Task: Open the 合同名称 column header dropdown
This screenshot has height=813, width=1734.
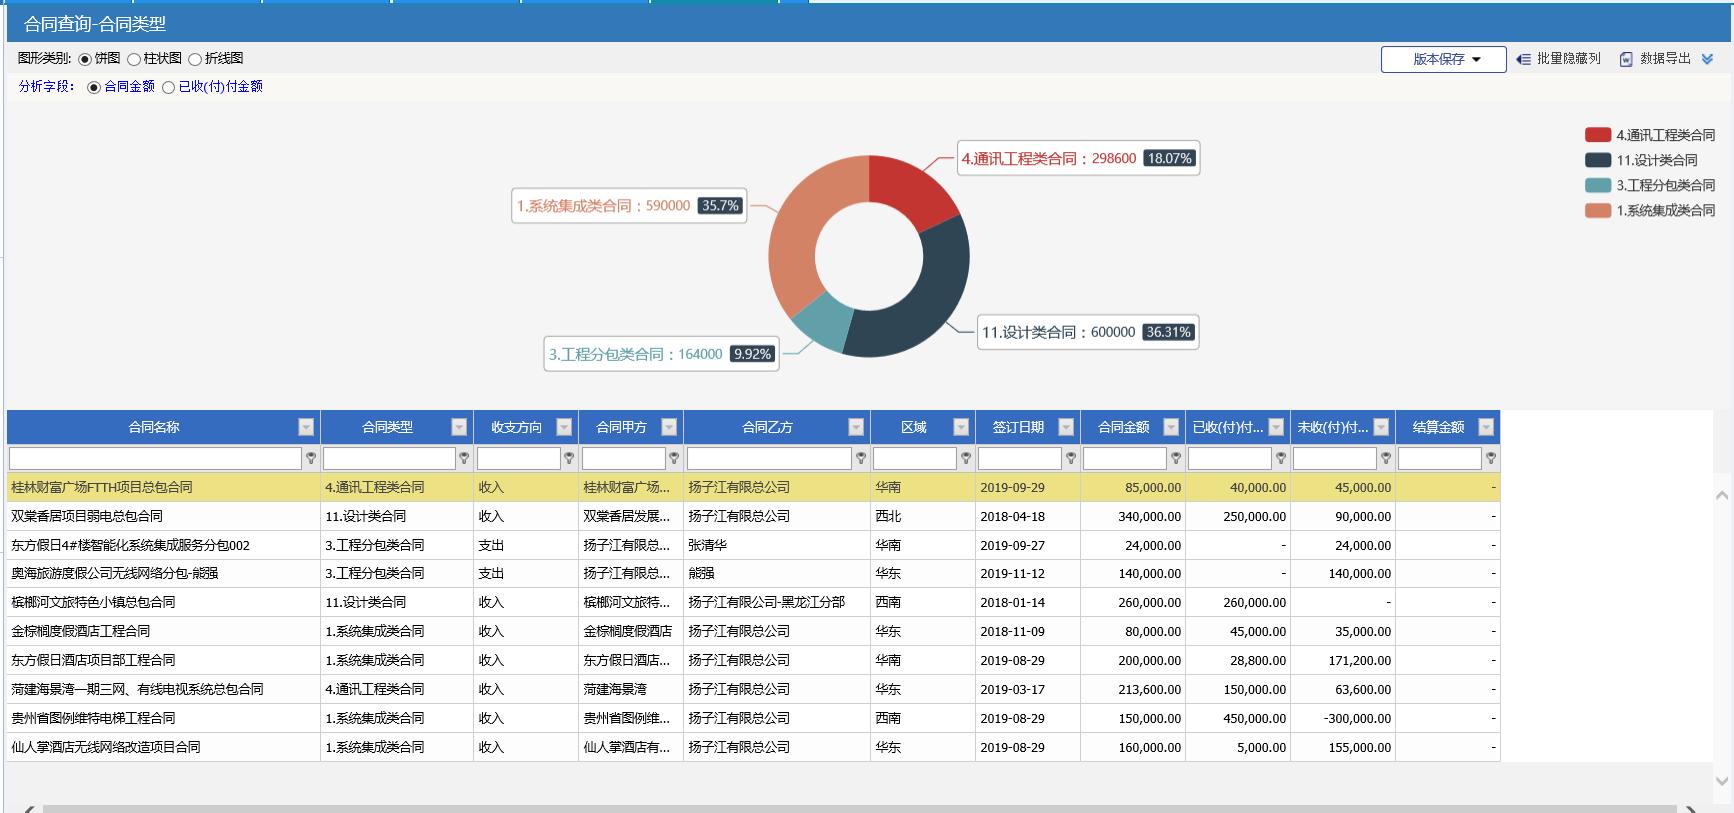Action: point(306,427)
